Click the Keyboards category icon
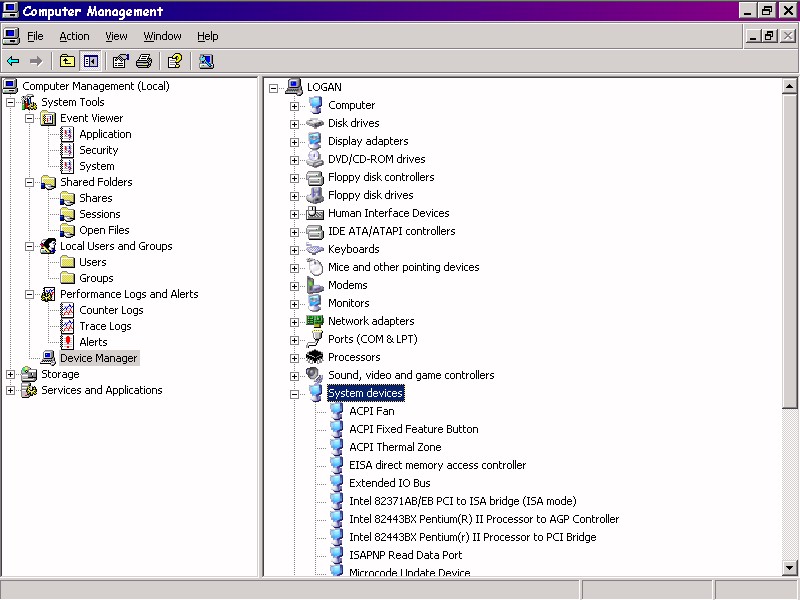The height and width of the screenshot is (600, 800). pos(315,249)
